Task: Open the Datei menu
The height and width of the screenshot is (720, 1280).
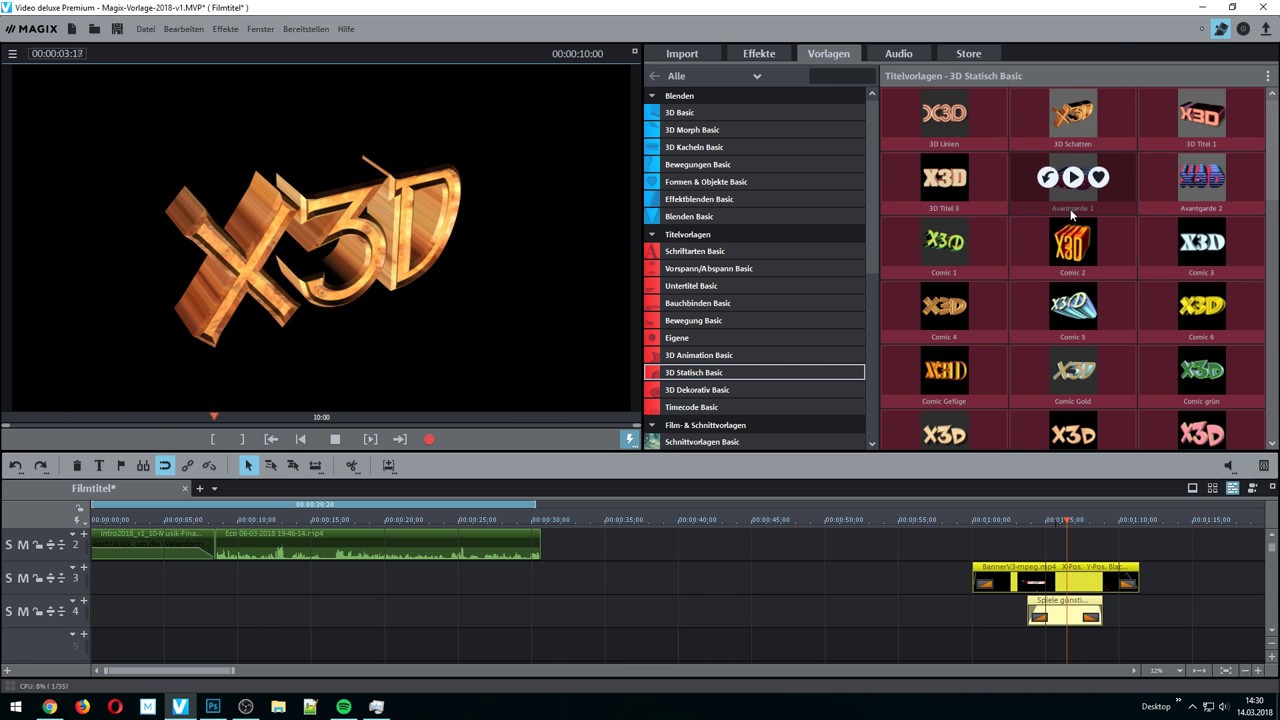Action: coord(146,29)
